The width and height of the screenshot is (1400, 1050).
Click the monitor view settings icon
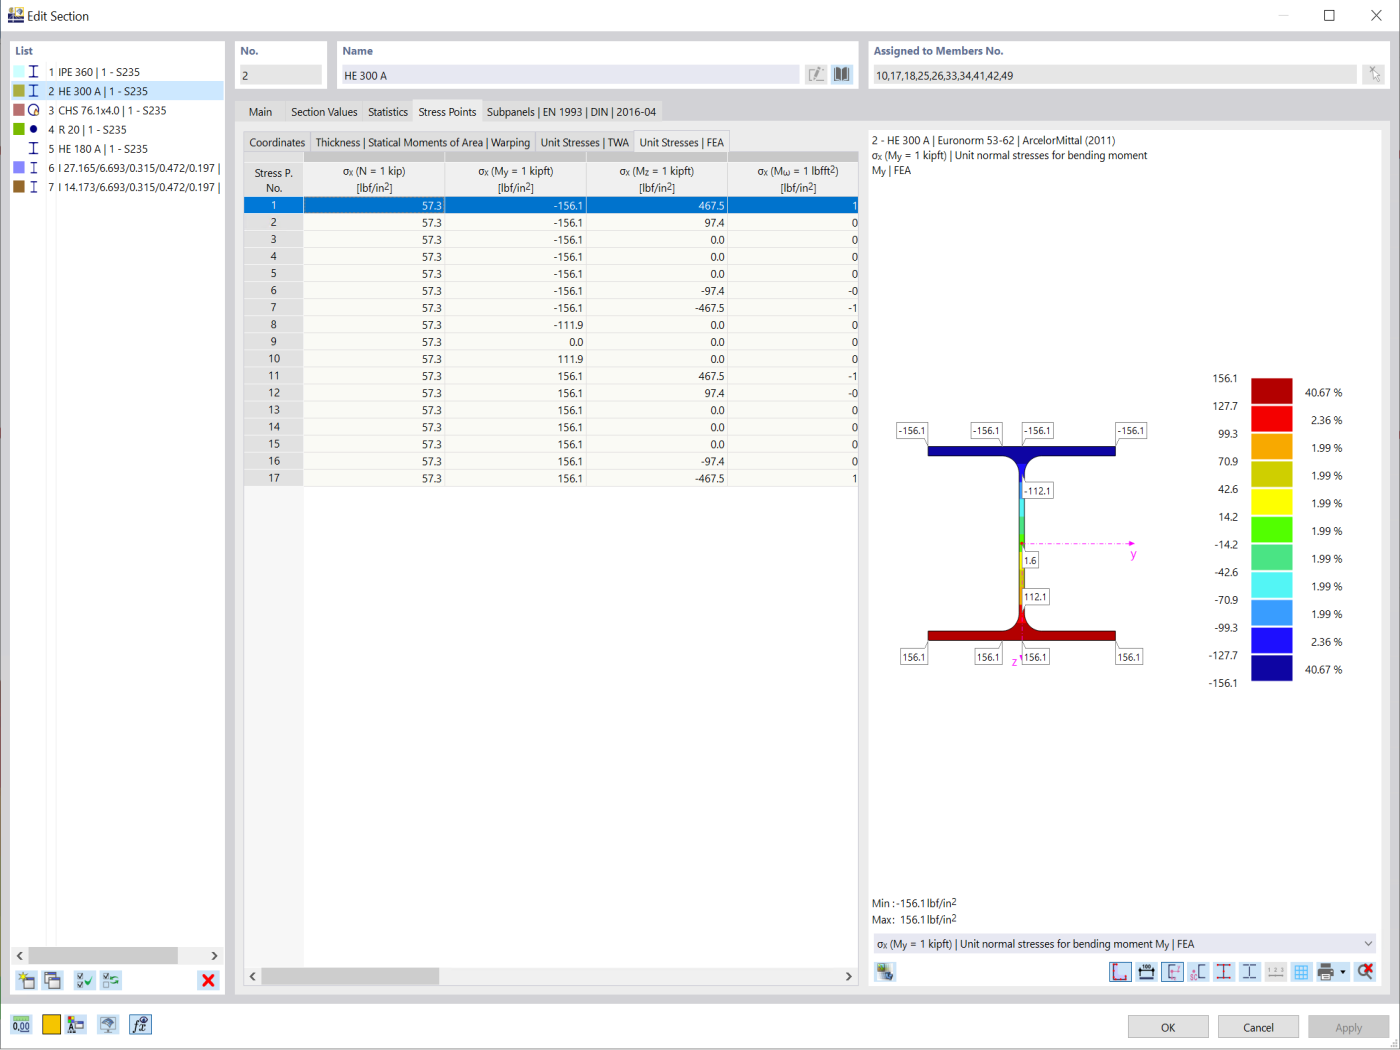point(108,1024)
